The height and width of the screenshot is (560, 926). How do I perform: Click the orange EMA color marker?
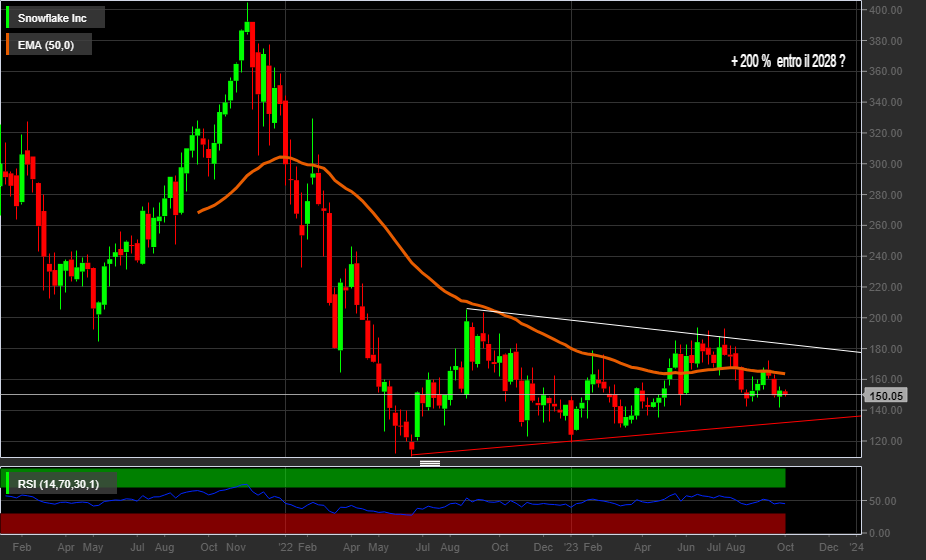[x=7, y=45]
